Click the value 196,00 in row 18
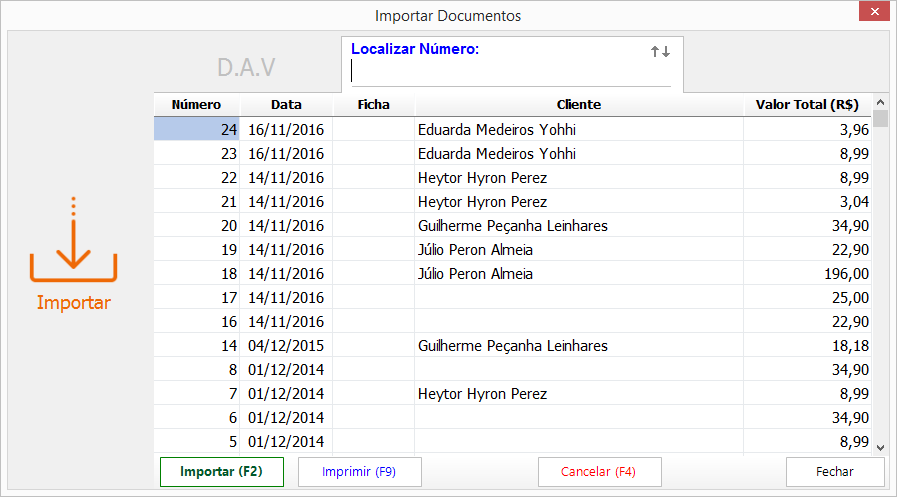Viewport: 897px width, 497px height. (x=846, y=274)
